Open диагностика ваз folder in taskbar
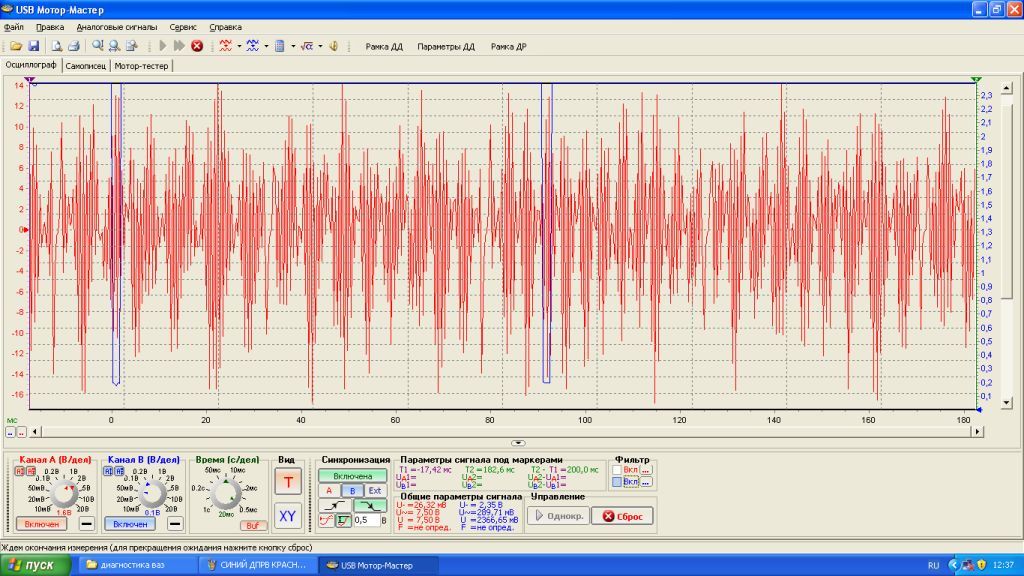 point(136,565)
